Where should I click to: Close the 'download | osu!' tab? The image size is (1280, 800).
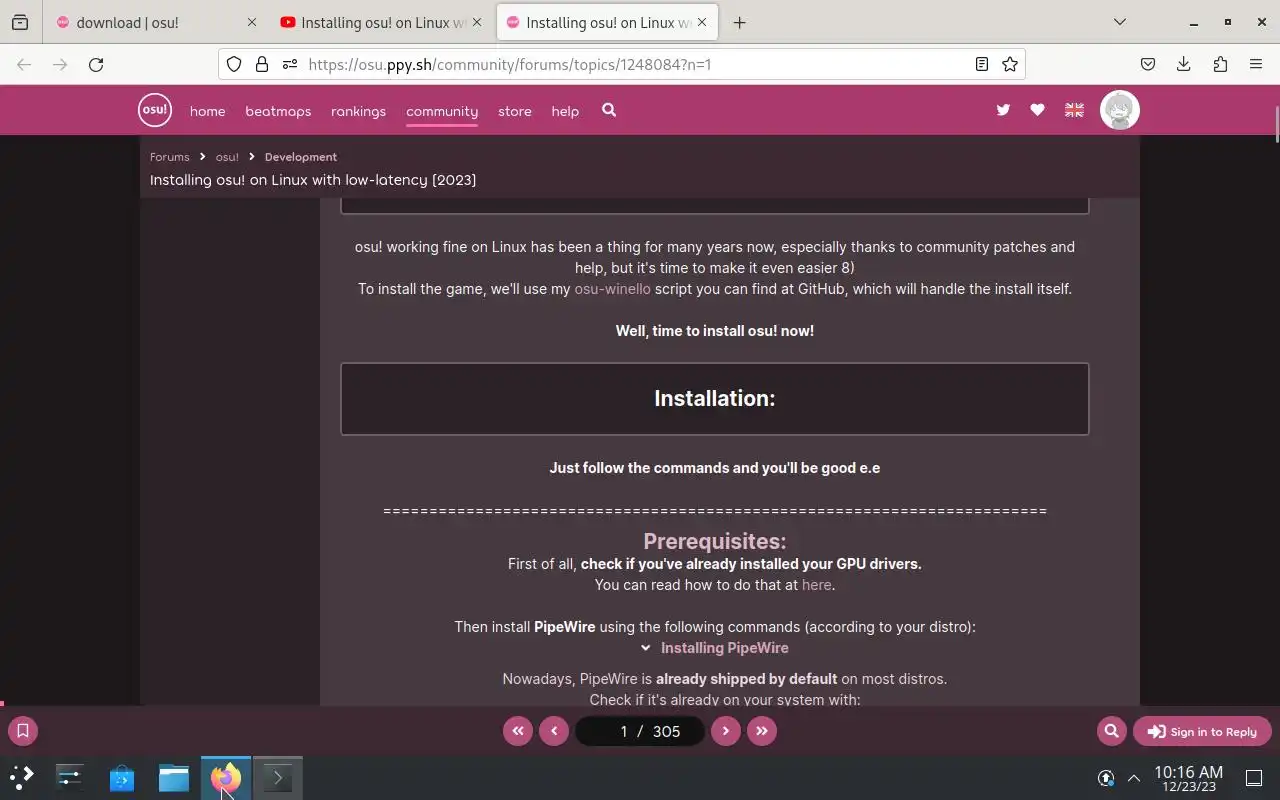tap(251, 22)
